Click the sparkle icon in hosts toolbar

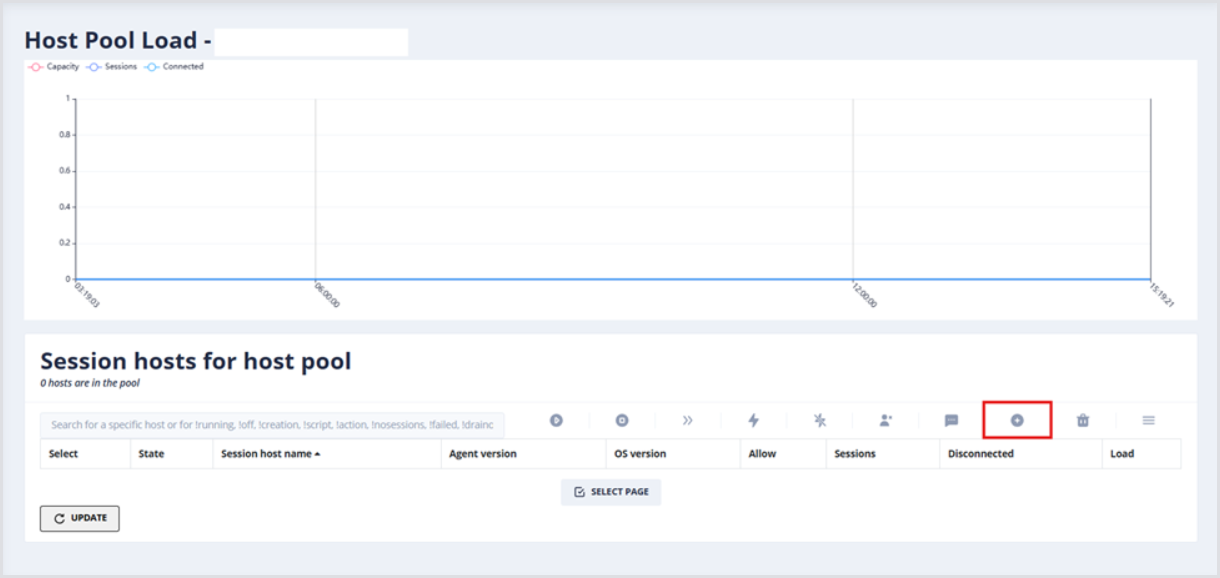point(820,421)
